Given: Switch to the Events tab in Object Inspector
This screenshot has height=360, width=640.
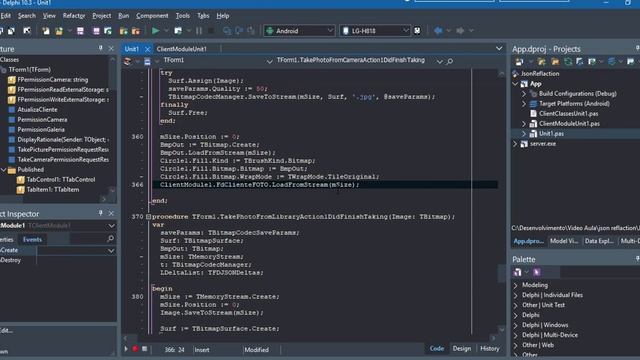Looking at the screenshot, I should click(x=32, y=240).
